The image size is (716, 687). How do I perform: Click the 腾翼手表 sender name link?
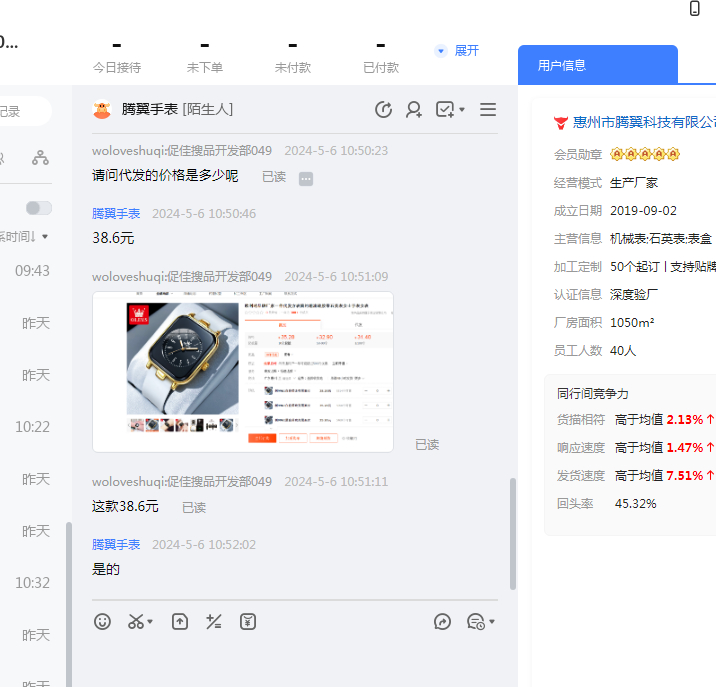coord(116,213)
